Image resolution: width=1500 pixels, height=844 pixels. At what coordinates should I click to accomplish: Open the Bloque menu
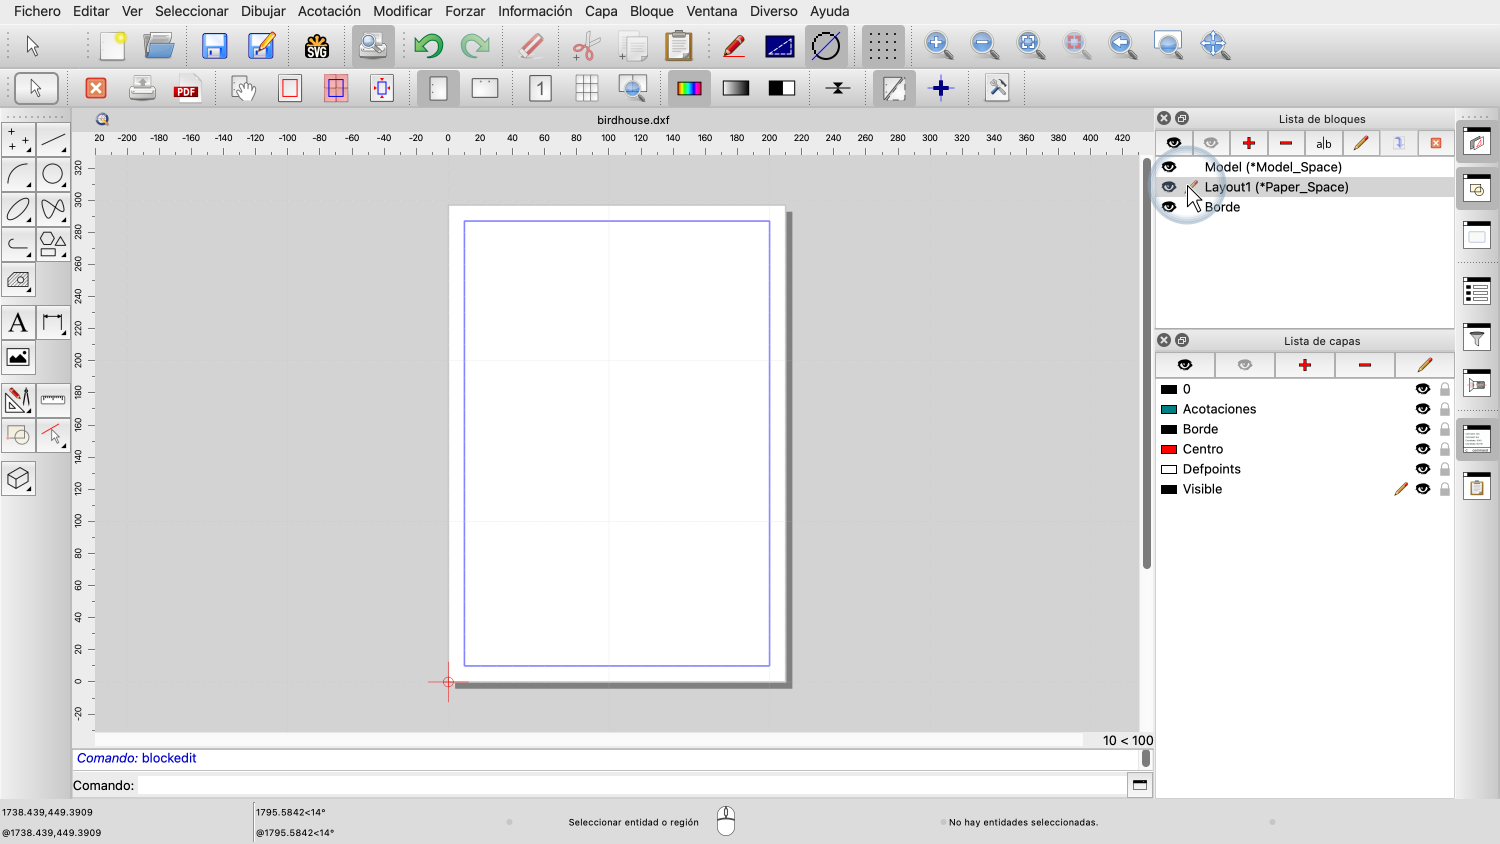point(651,11)
